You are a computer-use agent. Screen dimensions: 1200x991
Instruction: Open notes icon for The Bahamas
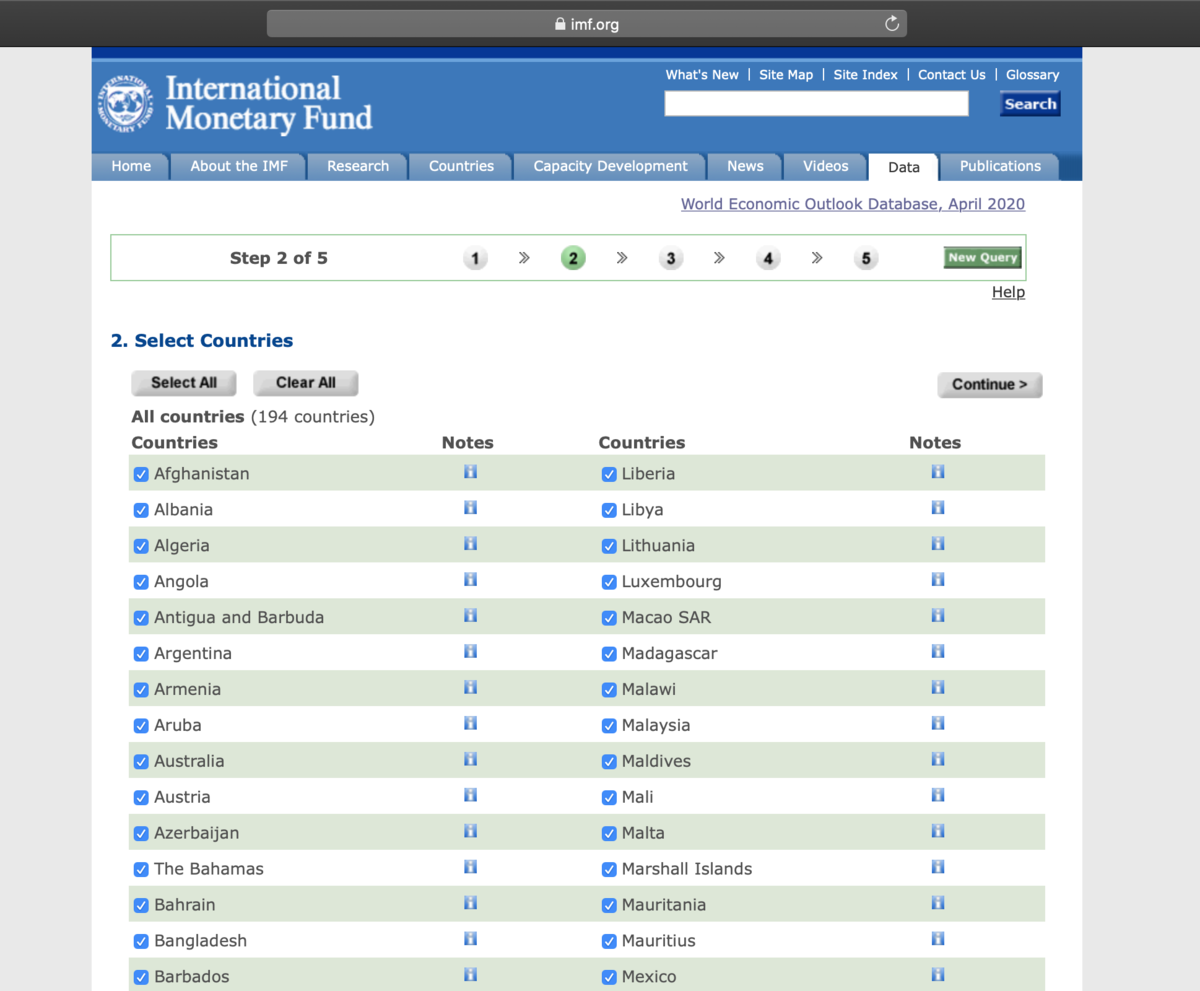click(470, 867)
